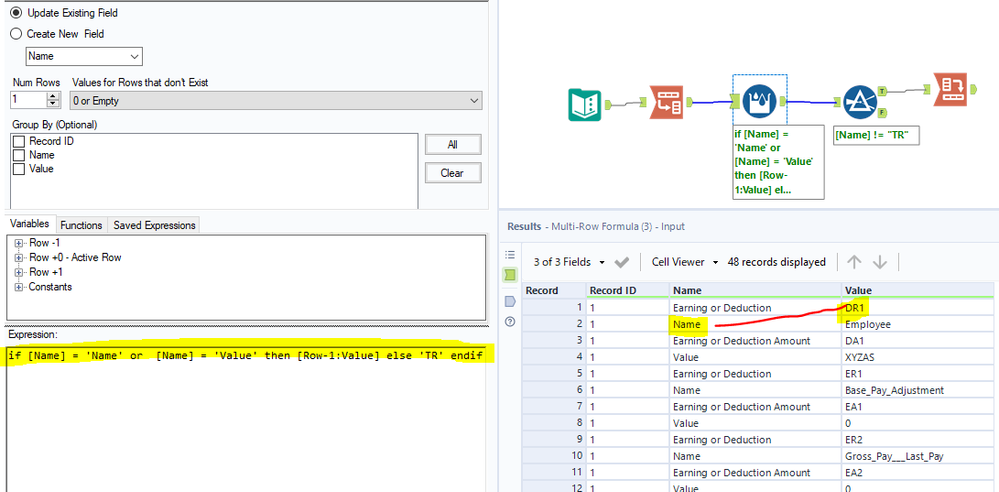Select the 'XYZAS' value cell
Screen dimensions: 999x492
[x=917, y=358]
